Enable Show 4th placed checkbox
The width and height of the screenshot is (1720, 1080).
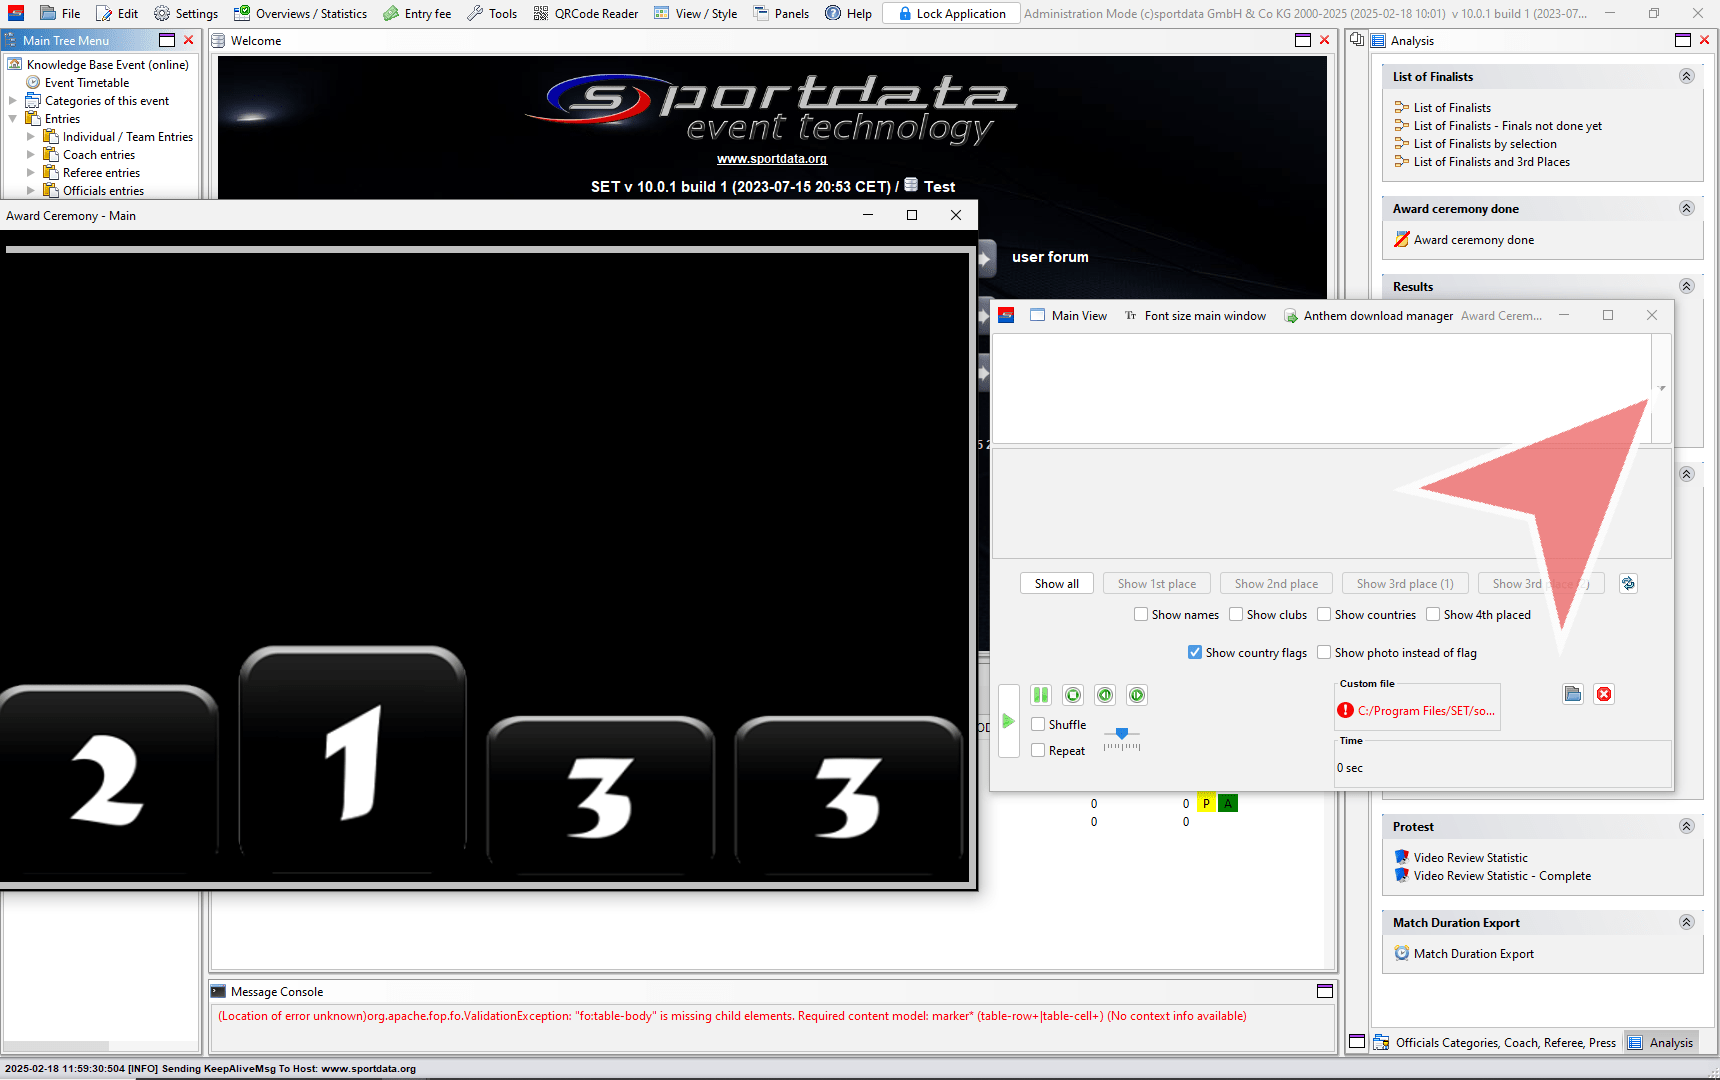[1433, 614]
